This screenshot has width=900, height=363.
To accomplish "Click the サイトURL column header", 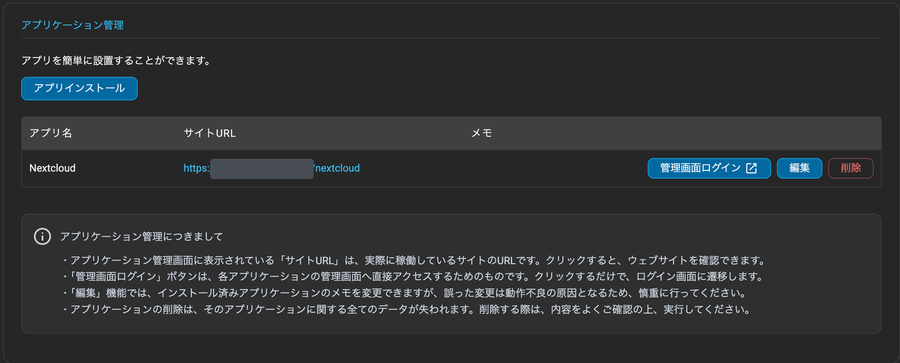I will click(x=210, y=133).
